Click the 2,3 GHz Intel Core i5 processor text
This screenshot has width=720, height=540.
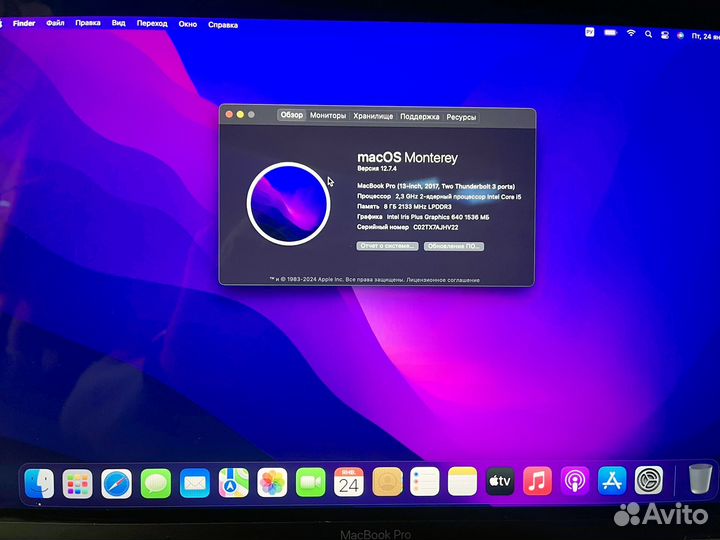(458, 197)
